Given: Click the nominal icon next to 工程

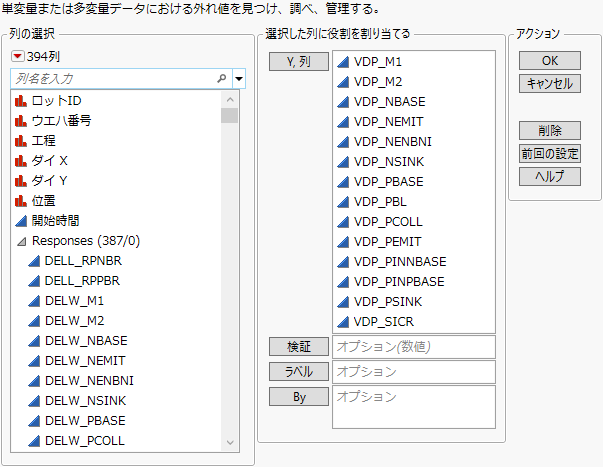Looking at the screenshot, I should (x=21, y=141).
